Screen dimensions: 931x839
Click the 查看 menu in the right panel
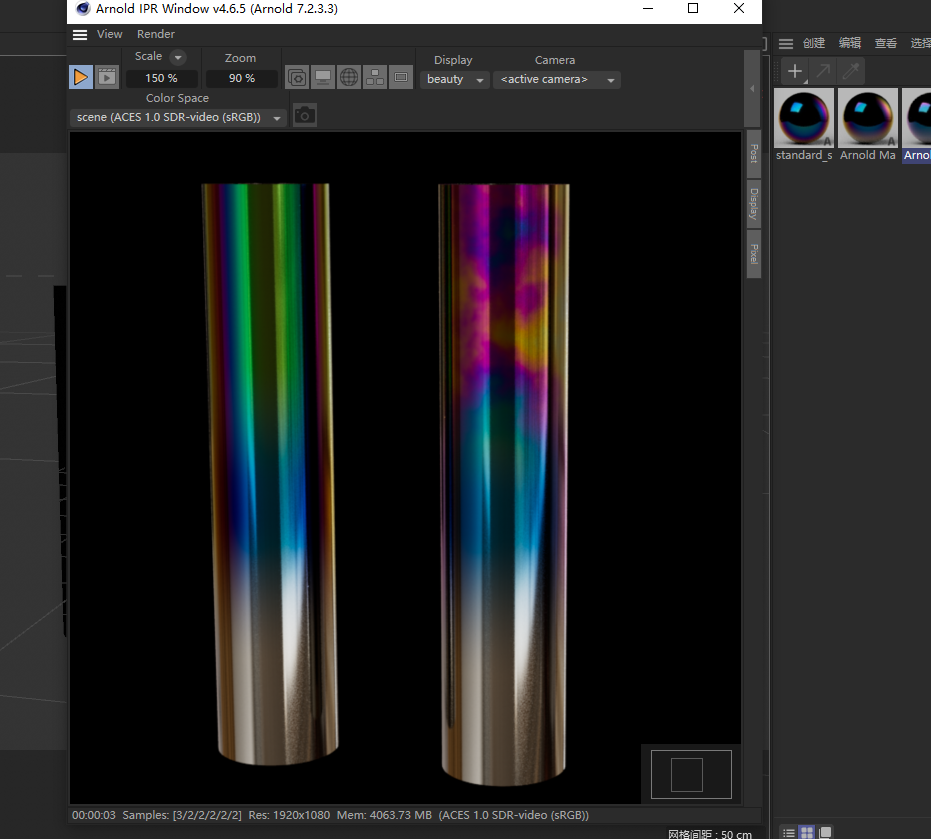coord(885,43)
